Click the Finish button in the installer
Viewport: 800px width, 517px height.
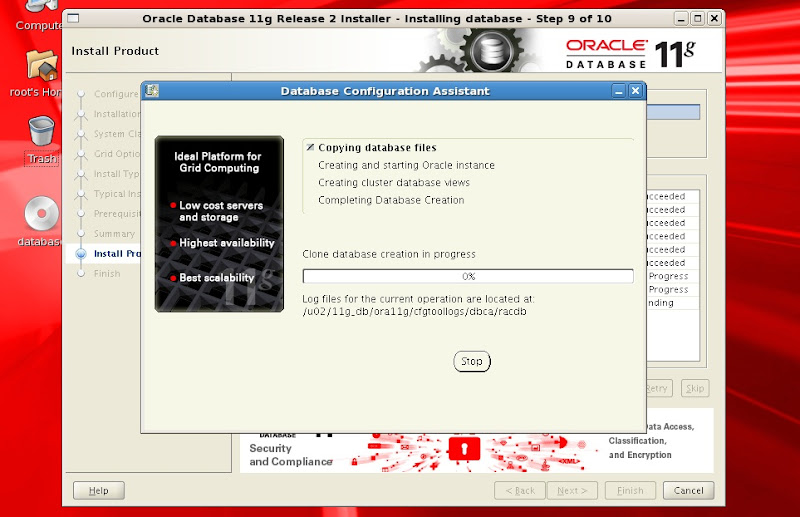click(x=630, y=490)
